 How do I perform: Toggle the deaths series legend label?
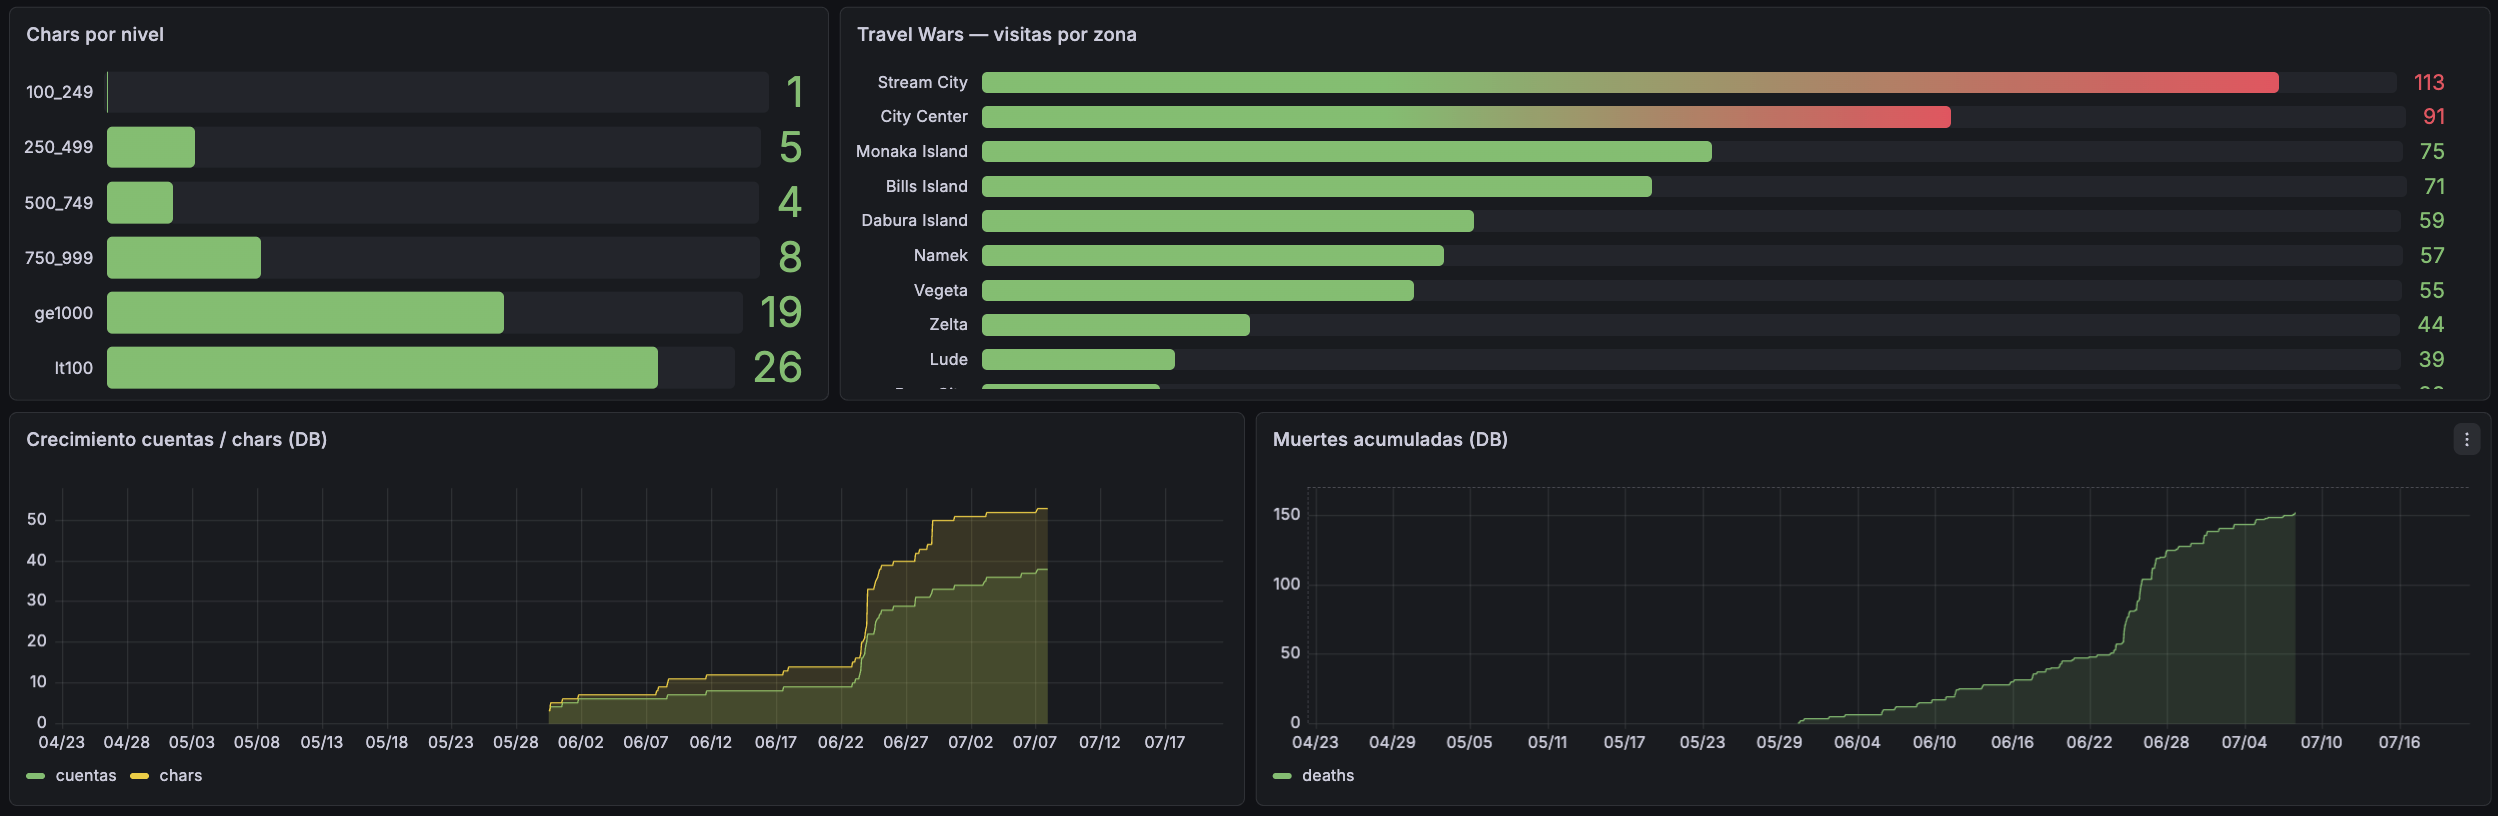(x=1328, y=775)
